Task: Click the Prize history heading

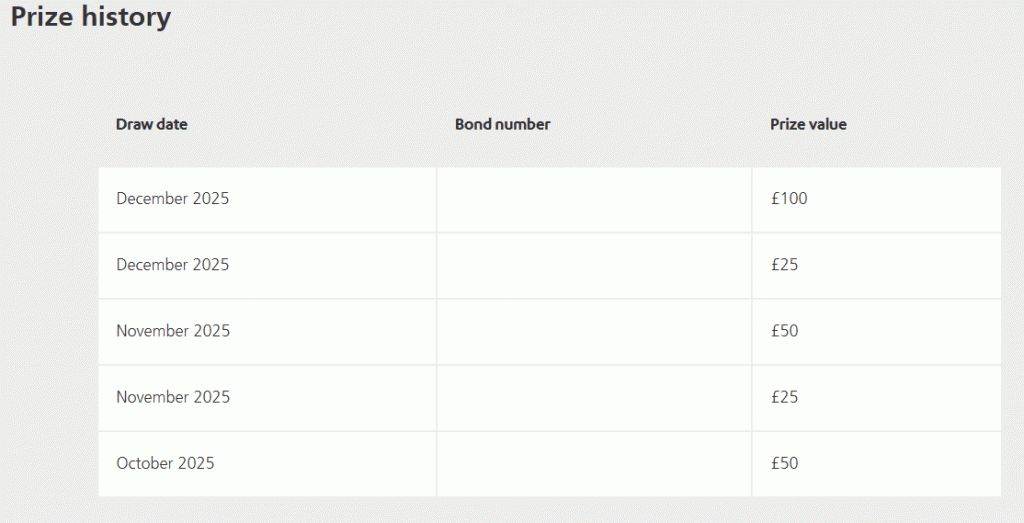Action: click(91, 17)
